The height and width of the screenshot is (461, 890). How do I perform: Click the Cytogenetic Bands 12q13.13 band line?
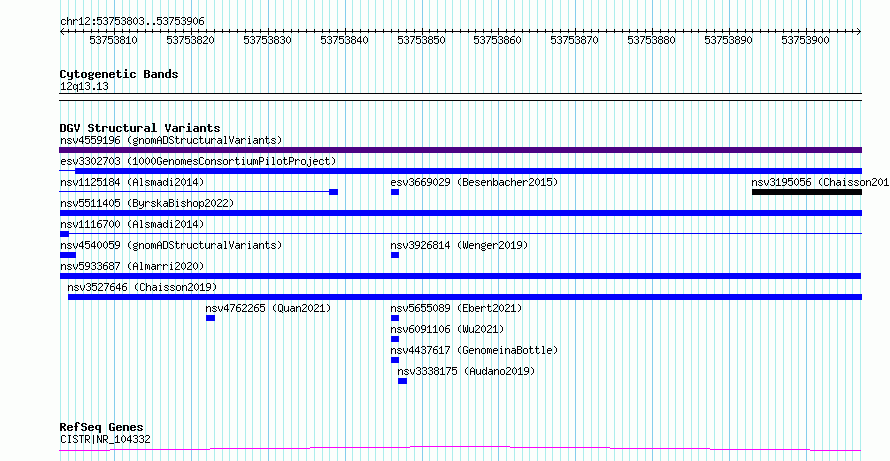pos(460,97)
